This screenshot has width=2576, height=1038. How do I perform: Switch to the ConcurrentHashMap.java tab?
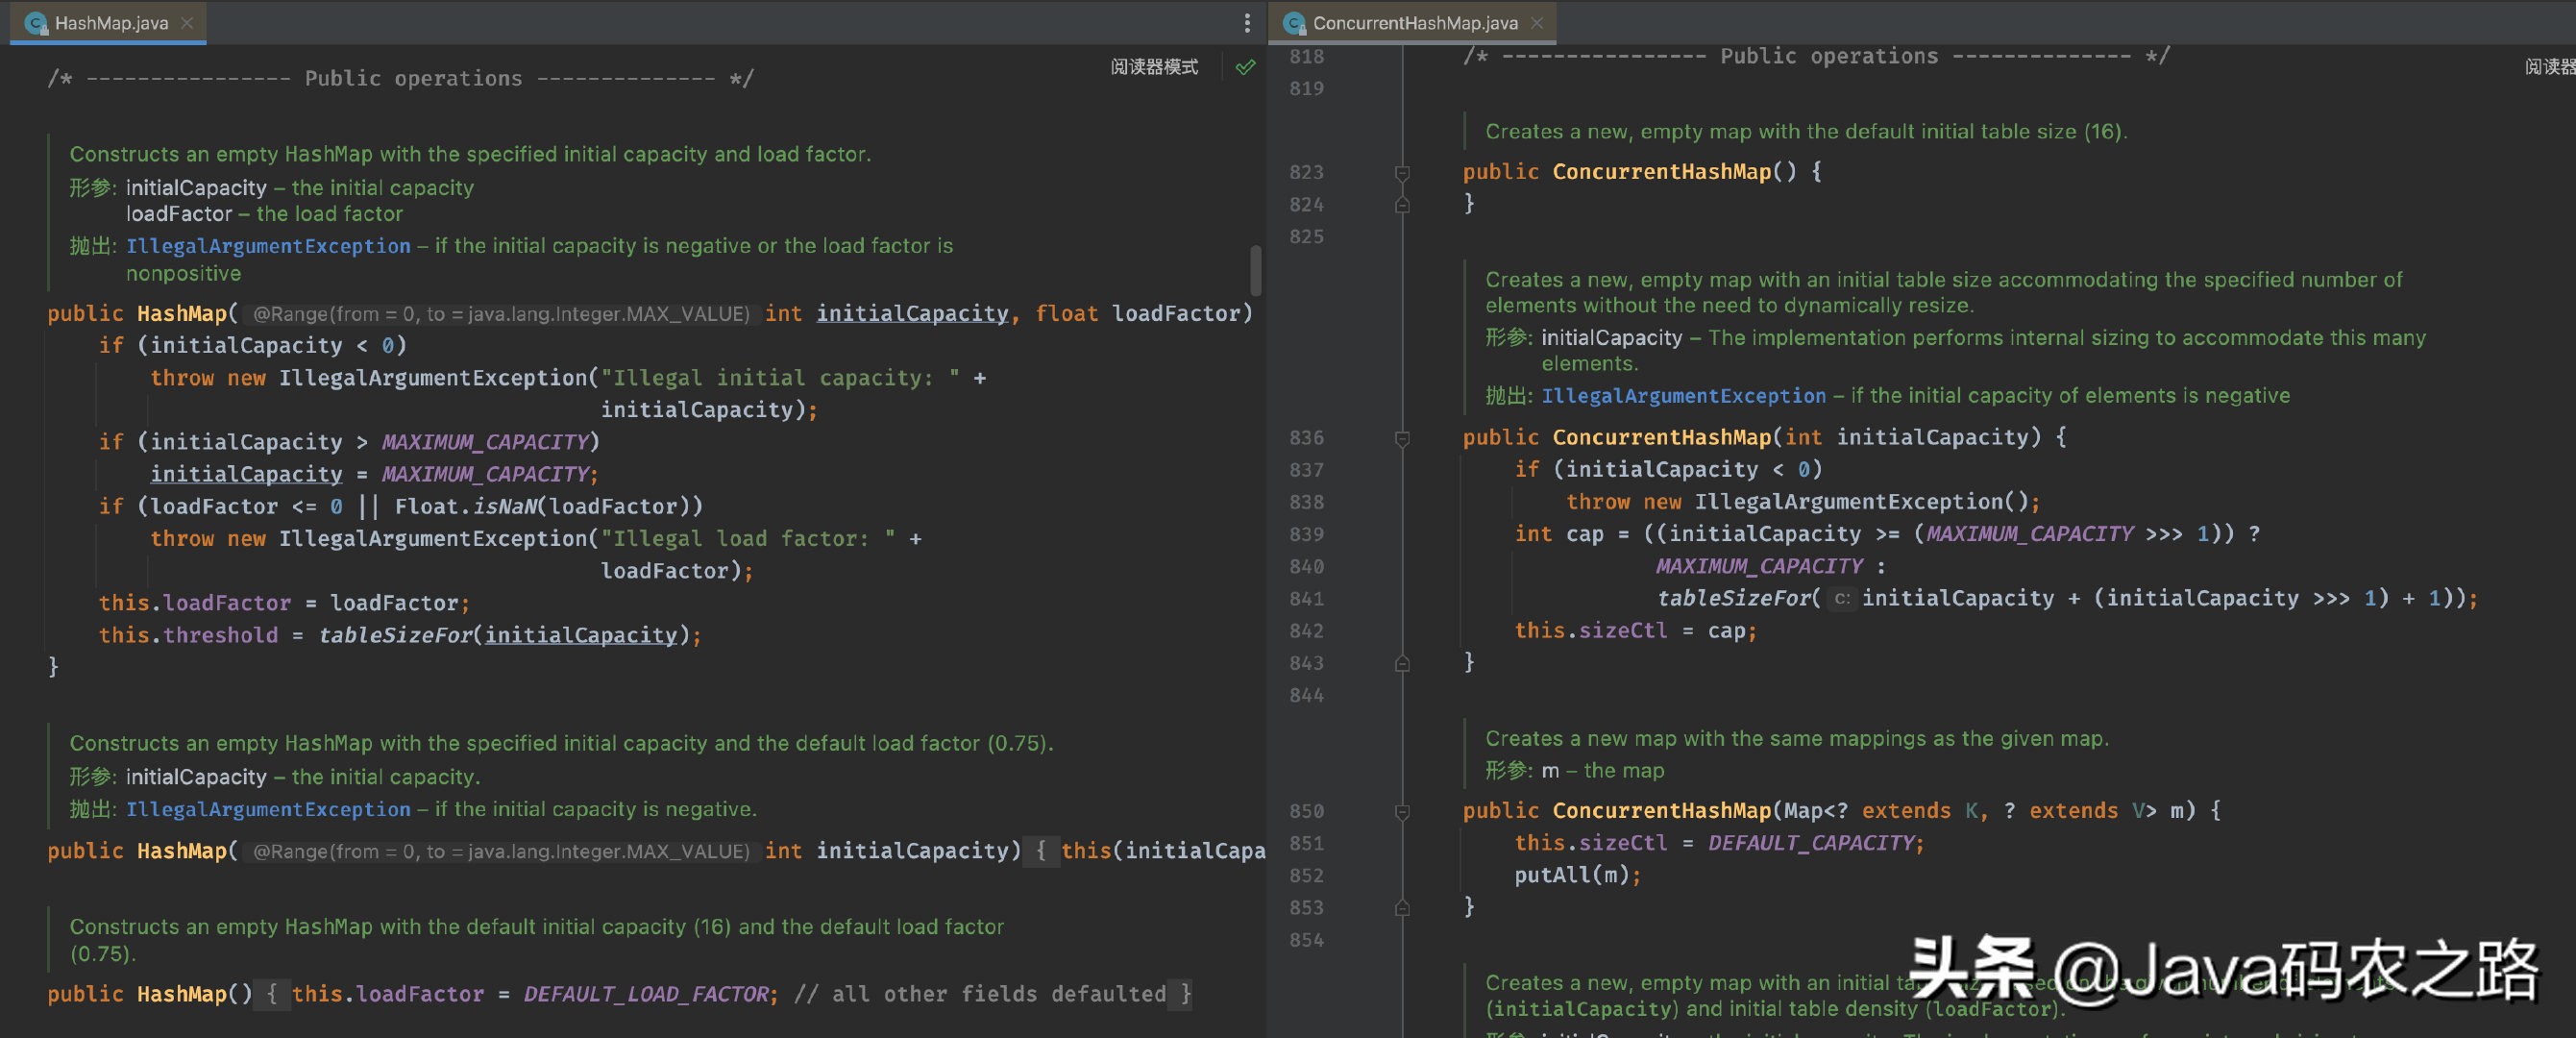click(x=1414, y=23)
